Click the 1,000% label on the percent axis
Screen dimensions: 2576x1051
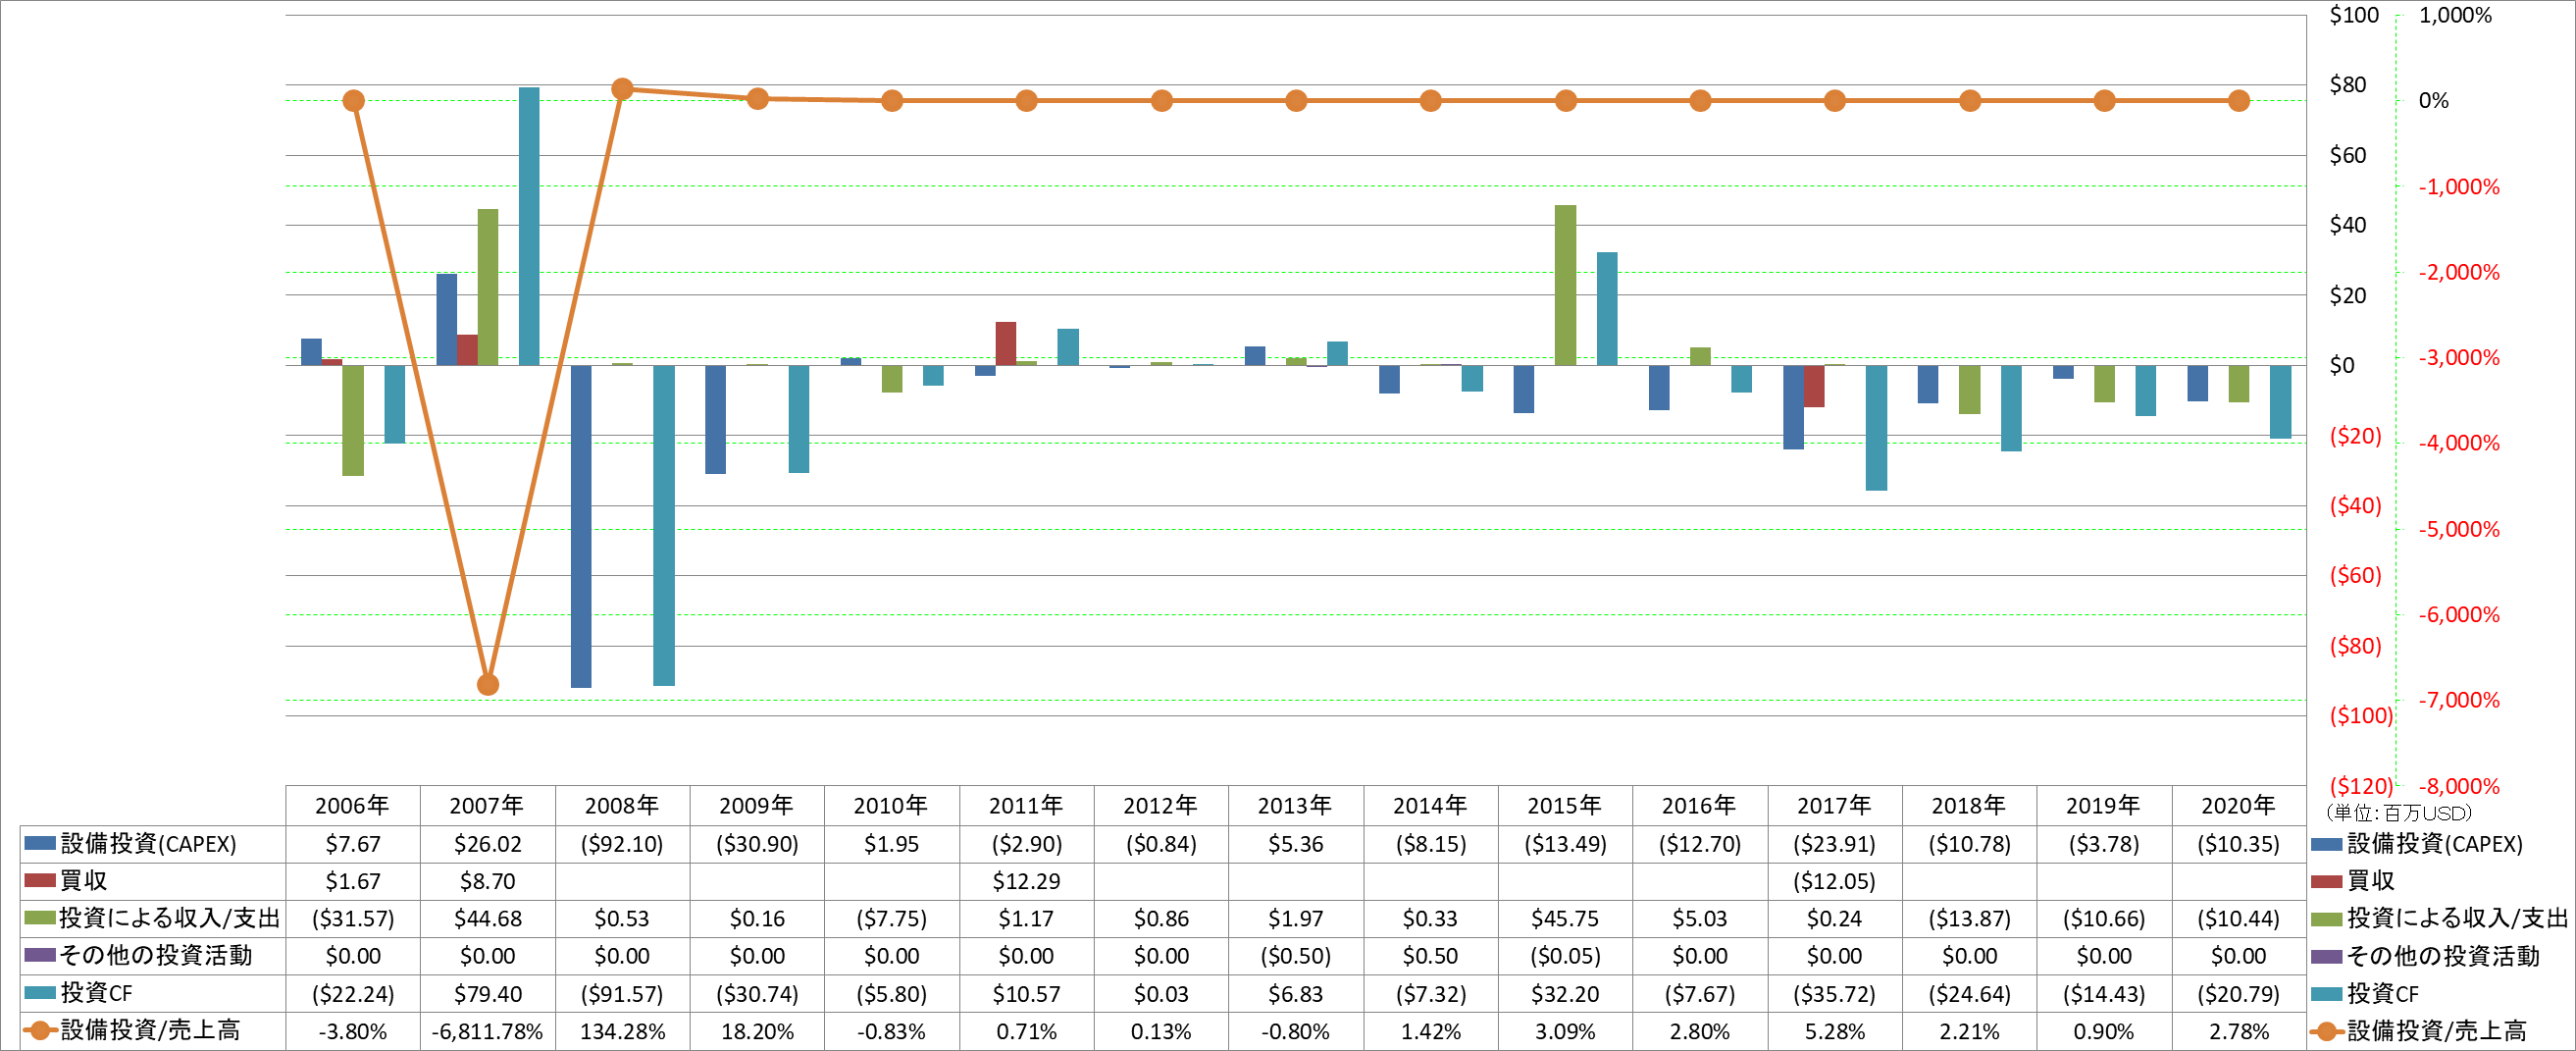pyautogui.click(x=2455, y=15)
